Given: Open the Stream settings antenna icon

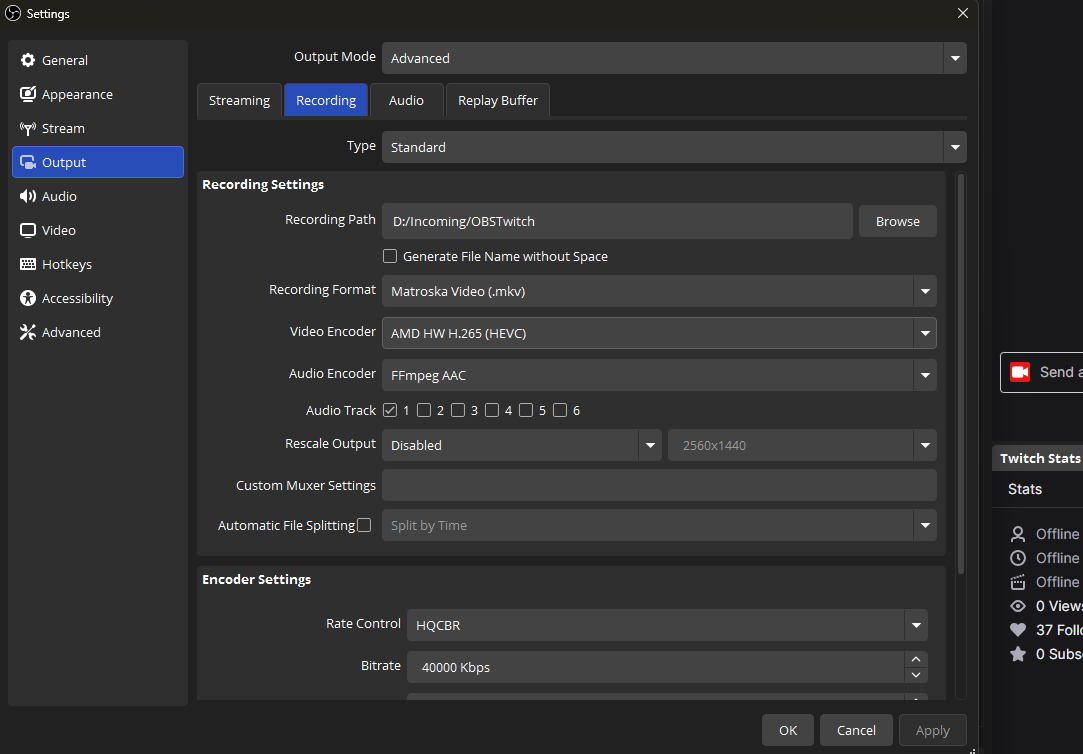Looking at the screenshot, I should [28, 129].
